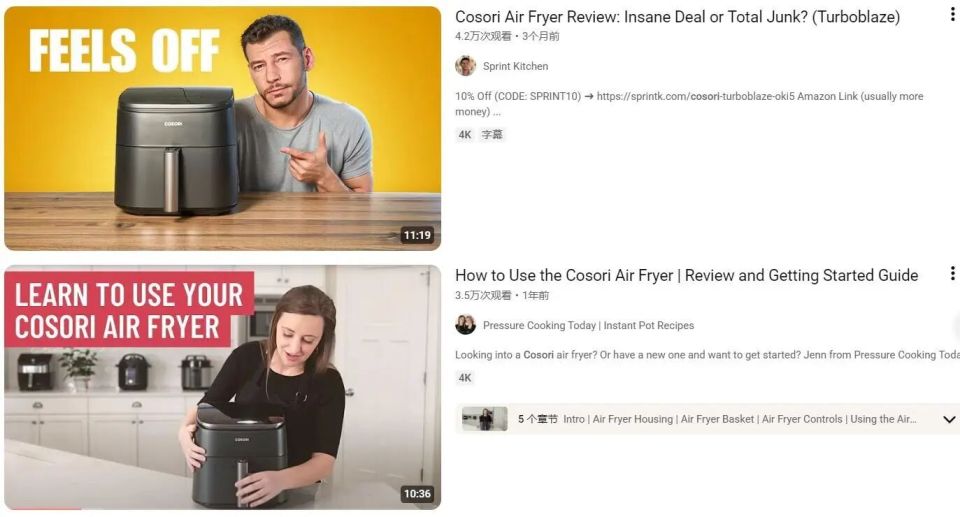Screen dimensions: 960x517
Task: Visit the Sprint Kitchen channel name
Action: pyautogui.click(x=516, y=66)
